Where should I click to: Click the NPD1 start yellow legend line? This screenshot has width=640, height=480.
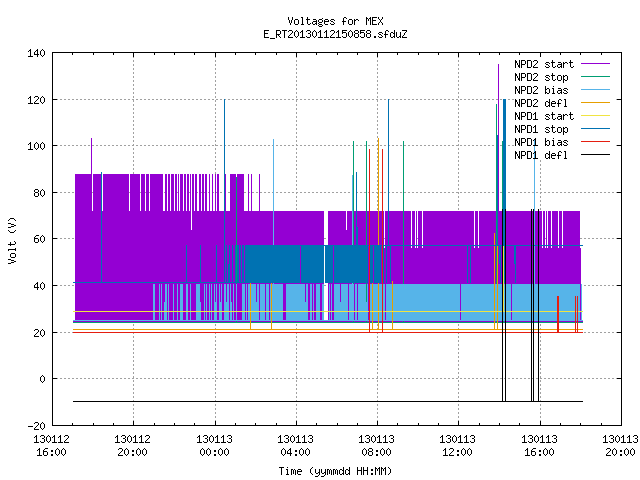595,116
